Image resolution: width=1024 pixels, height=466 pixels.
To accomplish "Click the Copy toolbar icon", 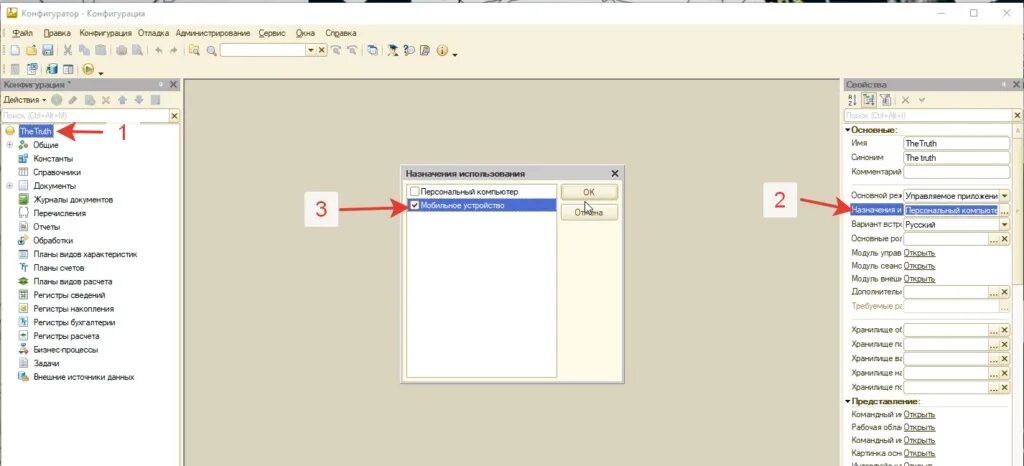I will click(84, 50).
